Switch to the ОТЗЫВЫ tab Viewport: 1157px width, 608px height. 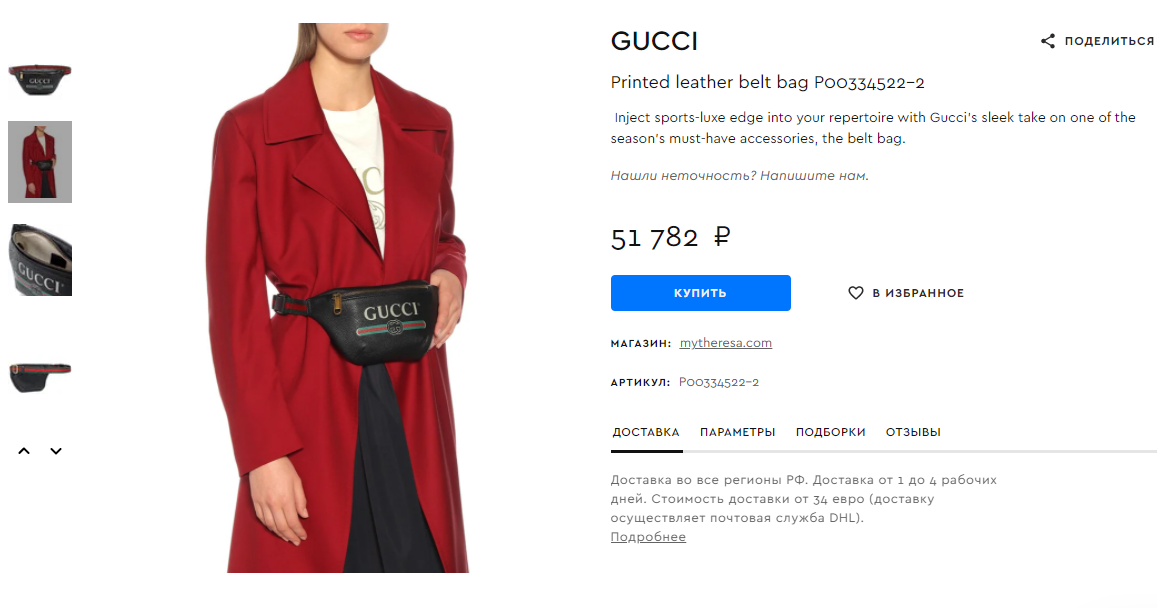pyautogui.click(x=913, y=432)
